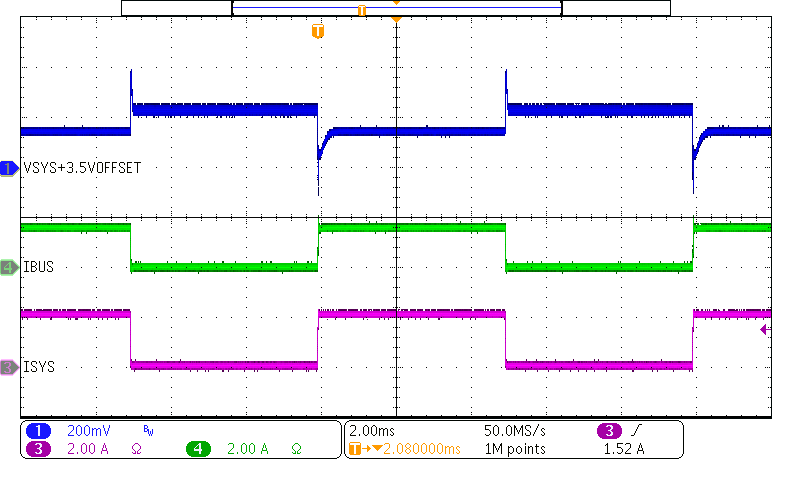
Task: Click the rising edge trigger slope symbol
Action: coord(635,430)
